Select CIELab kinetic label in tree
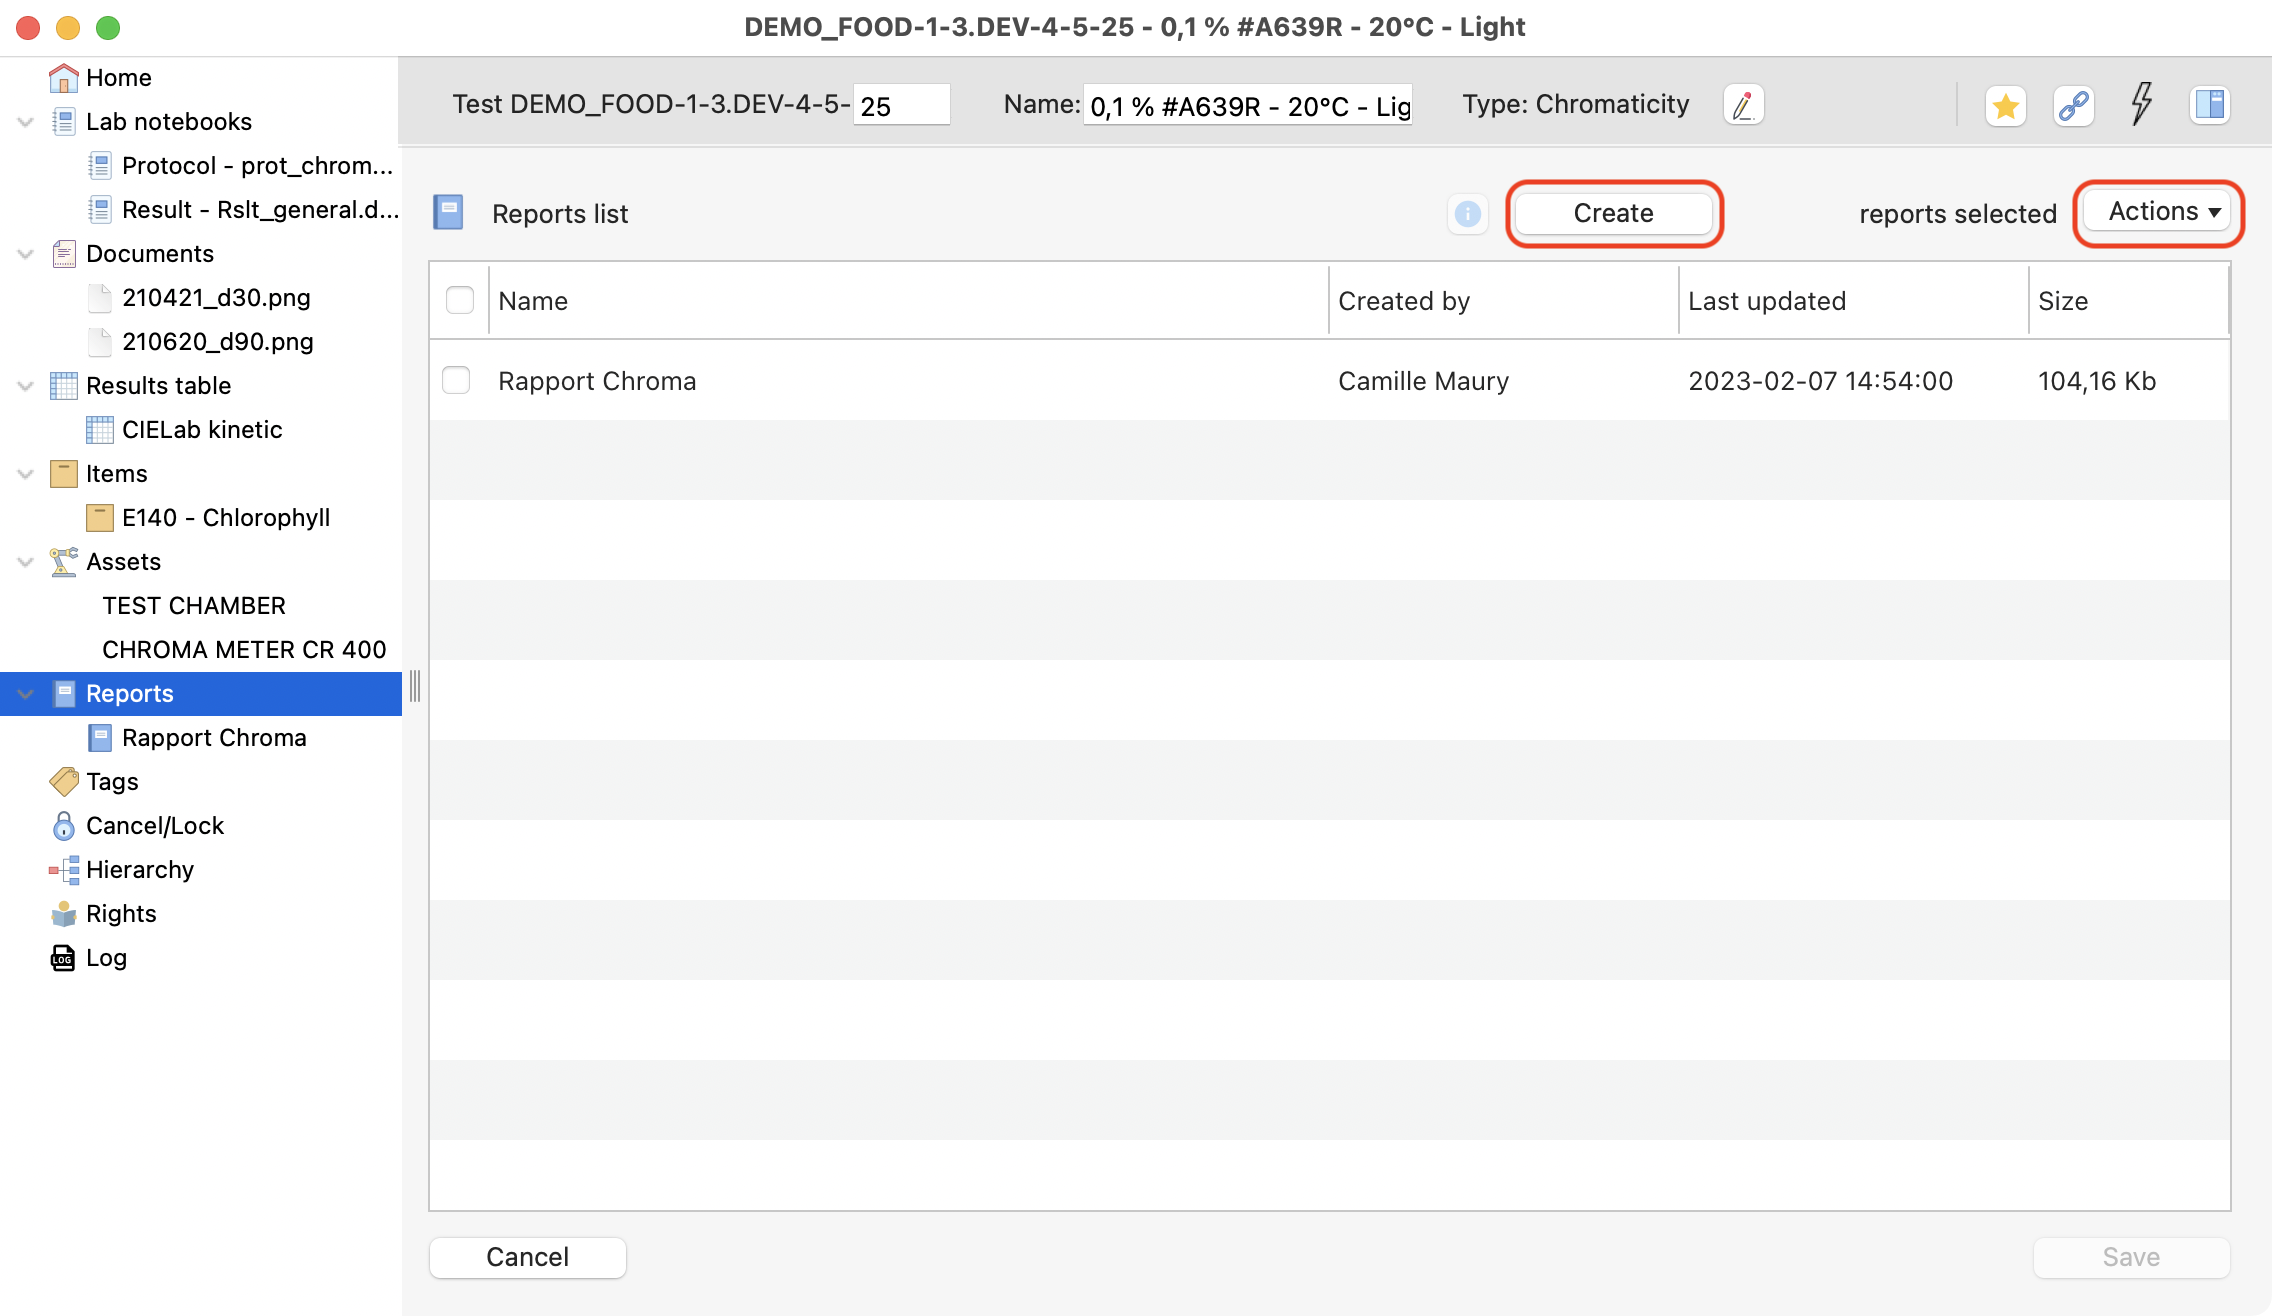 coord(202,430)
